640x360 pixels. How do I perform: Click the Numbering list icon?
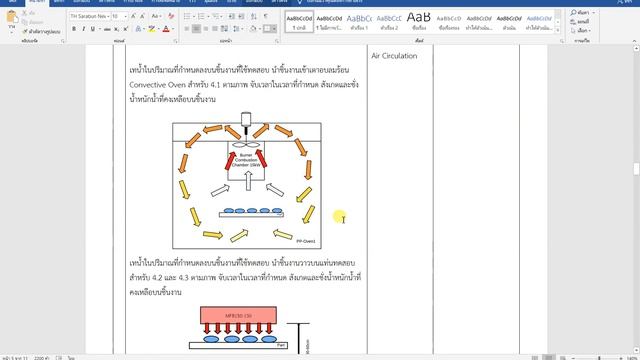tap(202, 16)
